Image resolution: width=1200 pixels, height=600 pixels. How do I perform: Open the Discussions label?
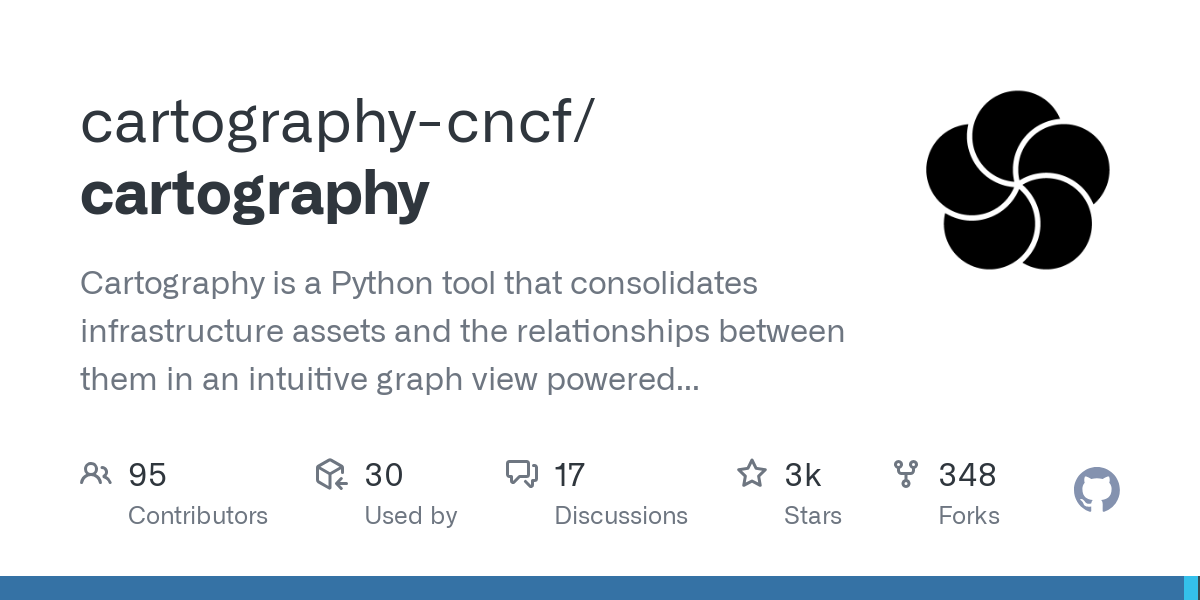pos(621,516)
